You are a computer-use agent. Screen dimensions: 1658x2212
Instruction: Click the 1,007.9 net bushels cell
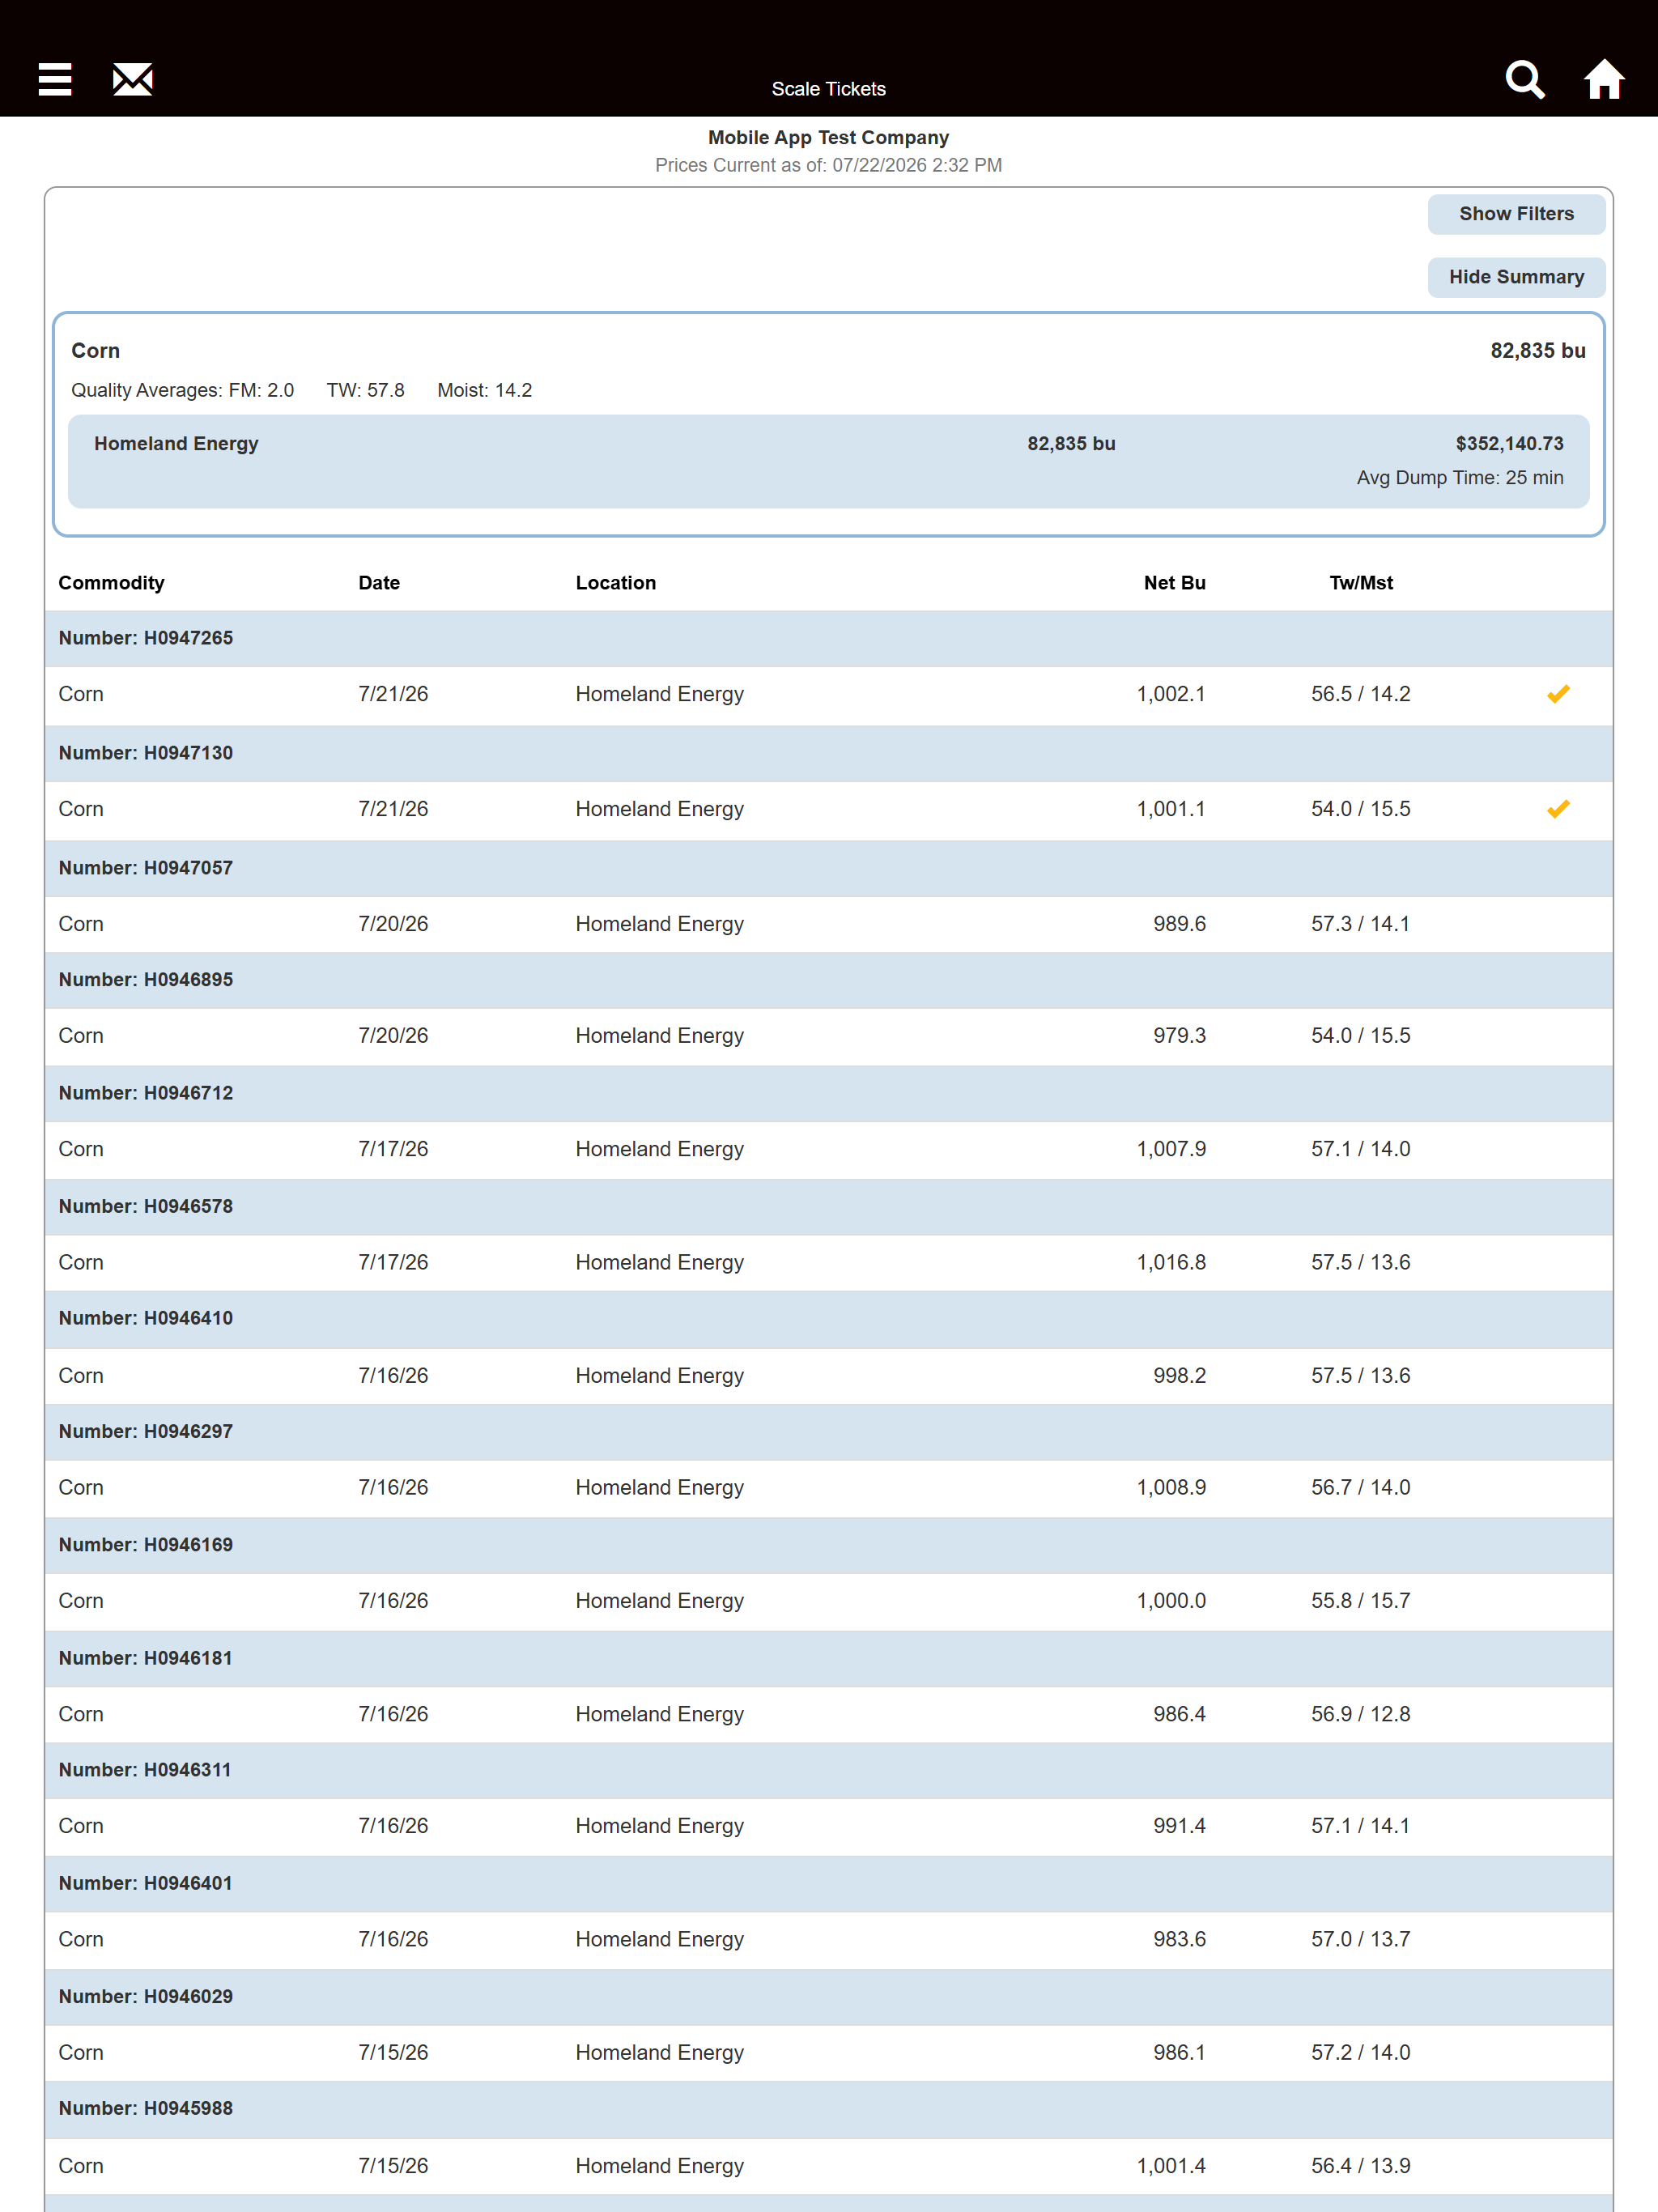(1171, 1149)
